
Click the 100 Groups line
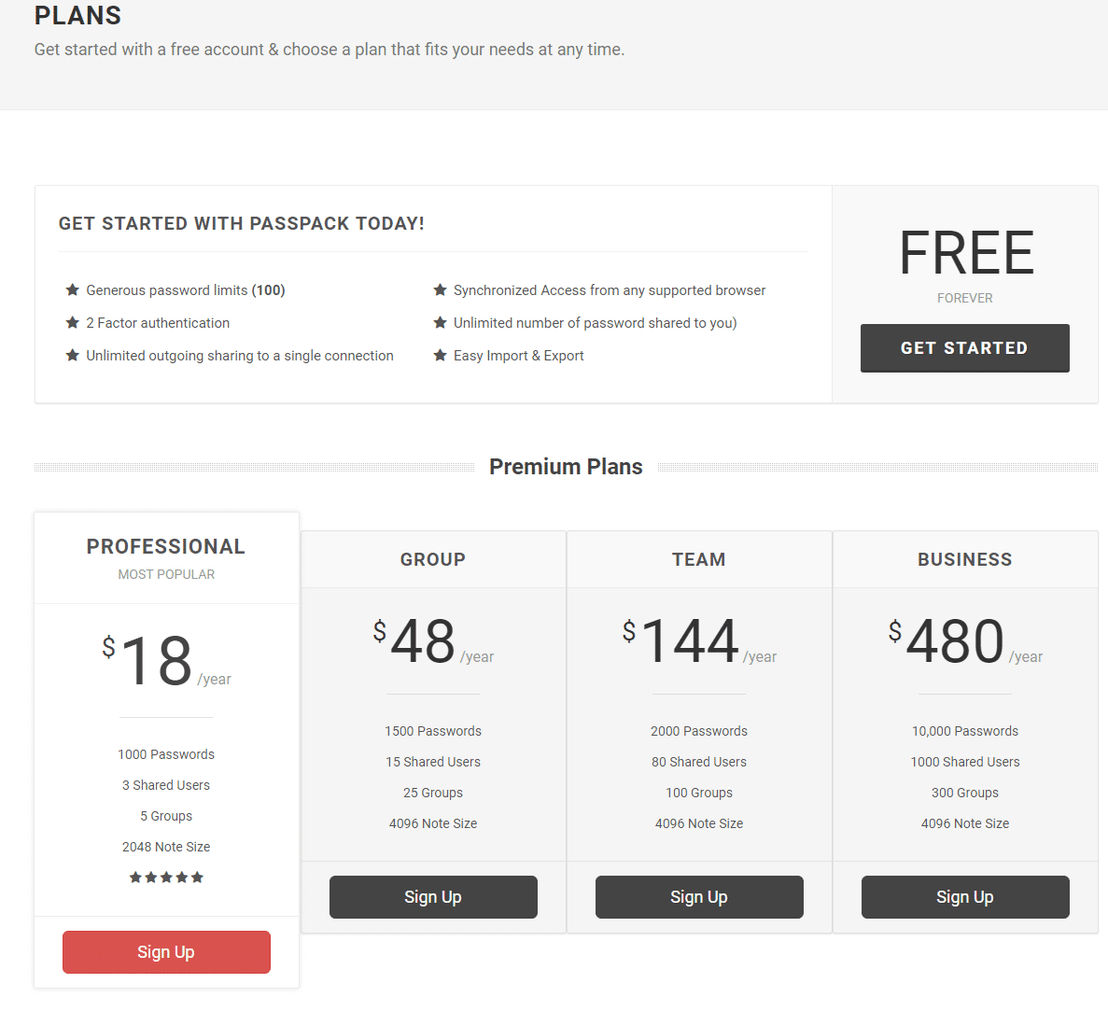699,792
